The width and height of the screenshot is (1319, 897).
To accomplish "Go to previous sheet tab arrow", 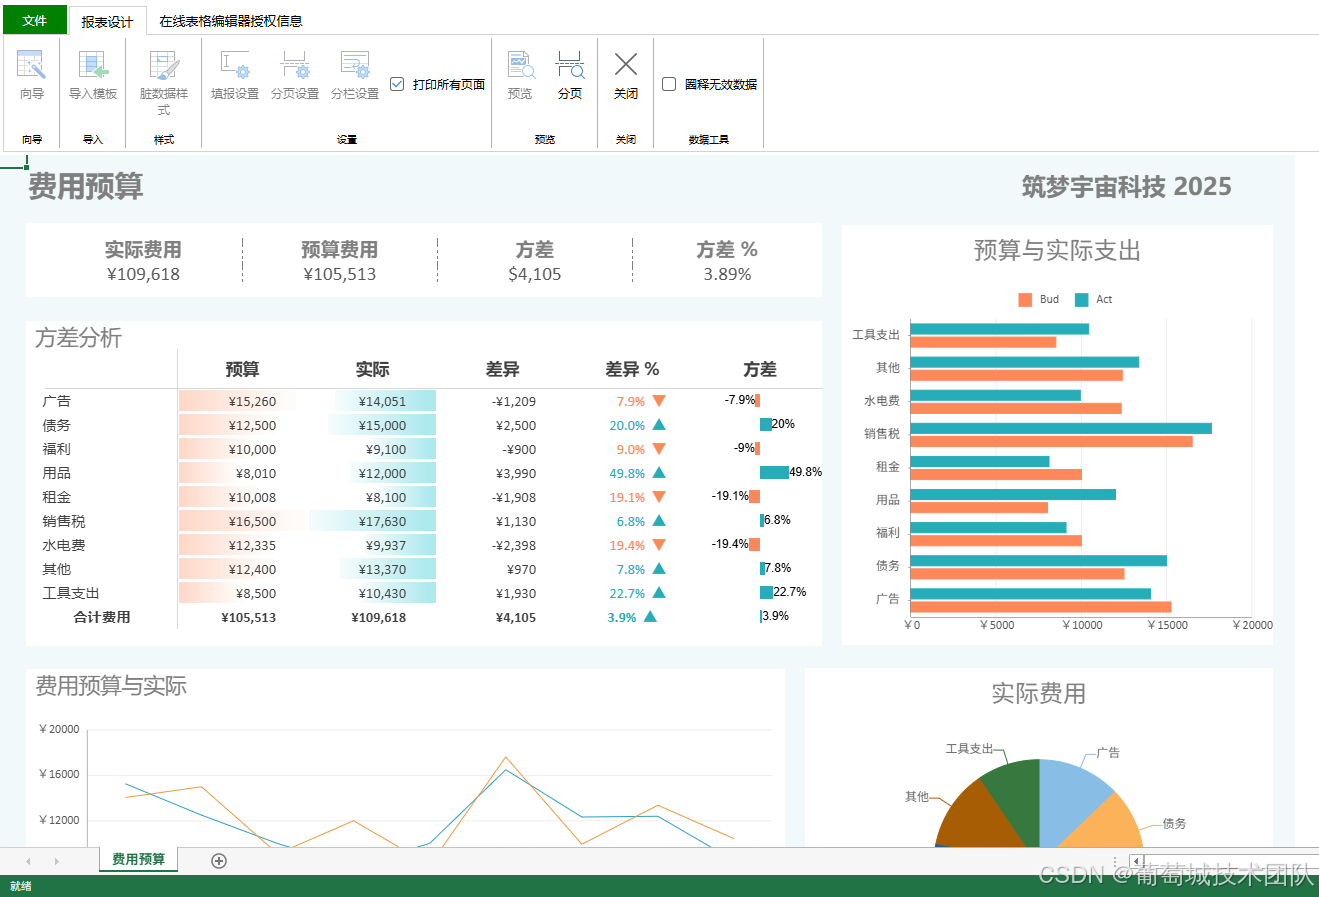I will (x=28, y=861).
